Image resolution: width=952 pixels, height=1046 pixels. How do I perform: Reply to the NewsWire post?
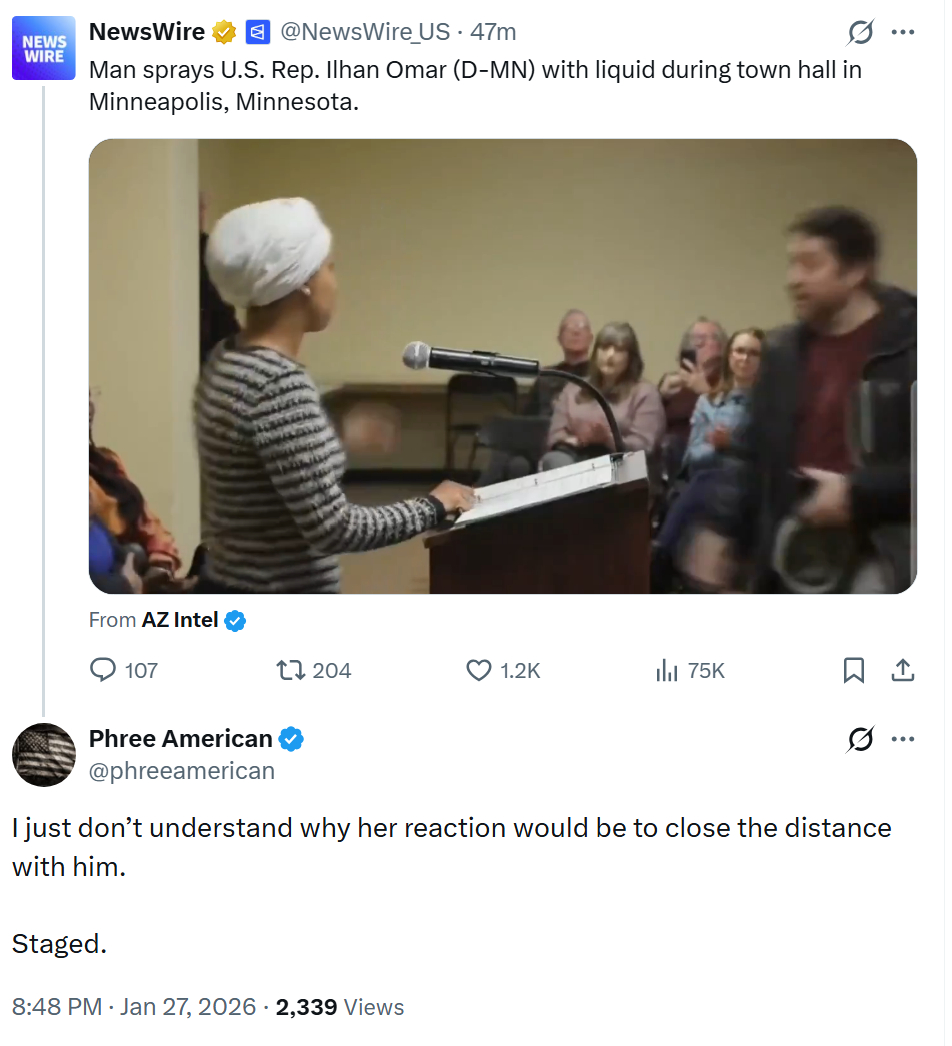pyautogui.click(x=103, y=670)
